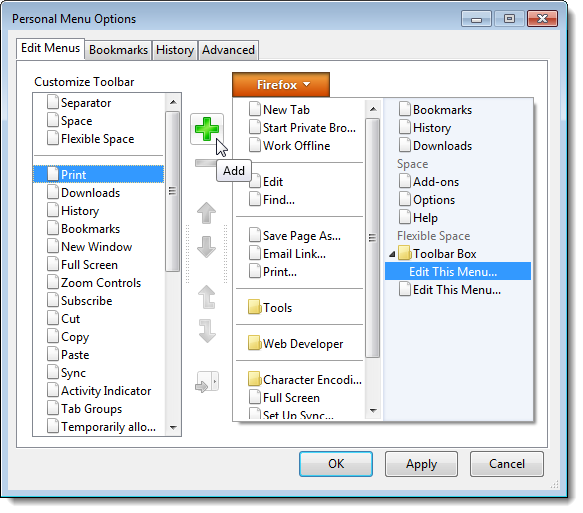
Task: Confirm with the OK button
Action: 336,464
